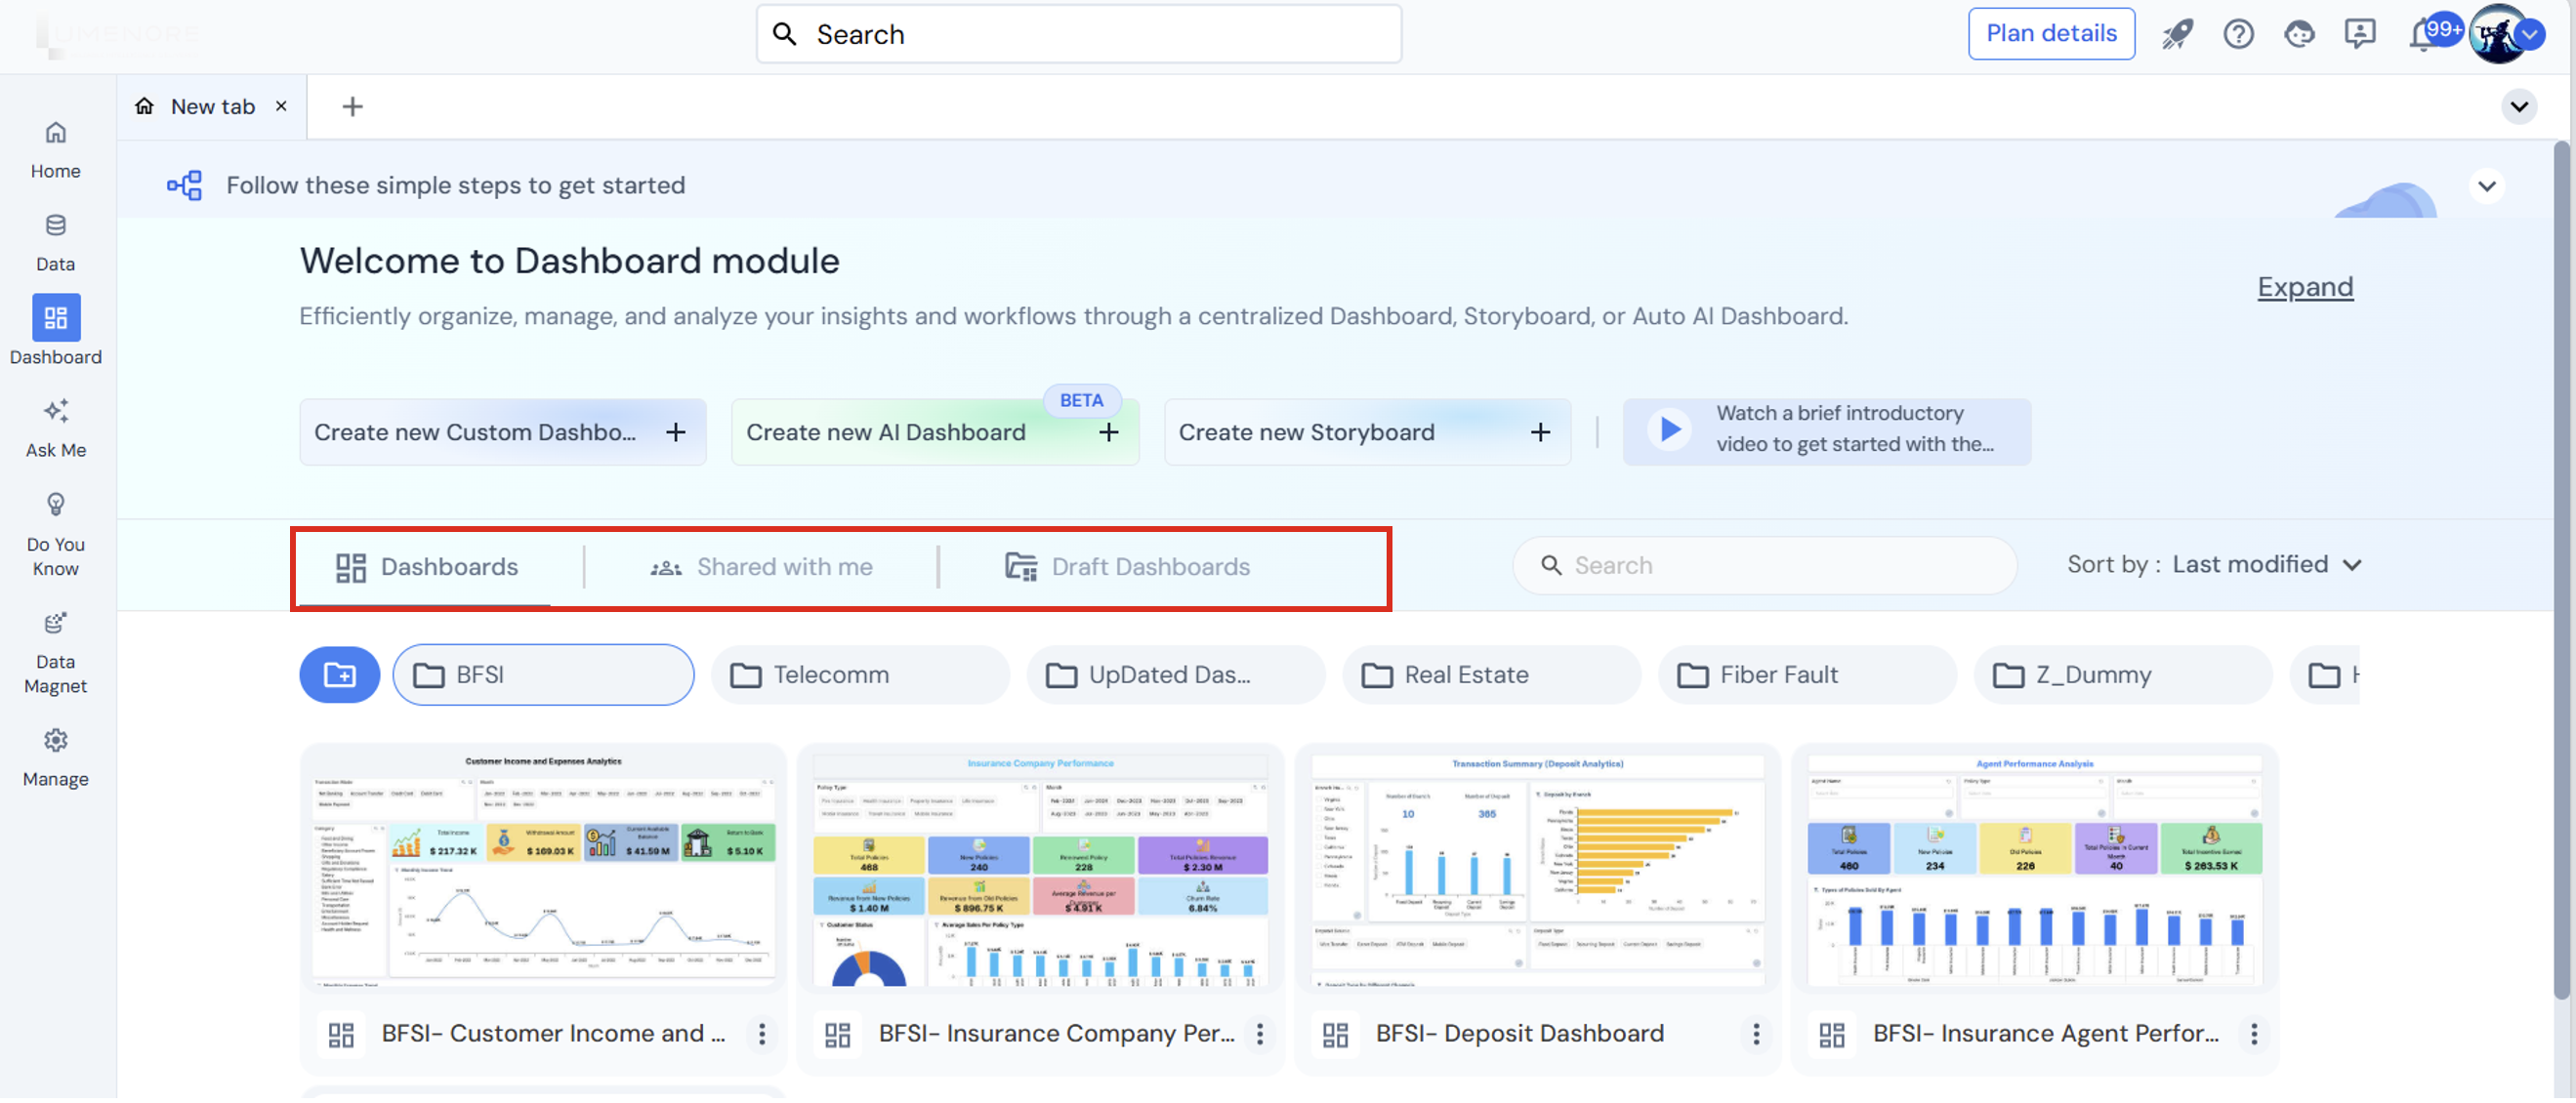The width and height of the screenshot is (2576, 1103).
Task: Select the Data module in sidebar
Action: [55, 240]
